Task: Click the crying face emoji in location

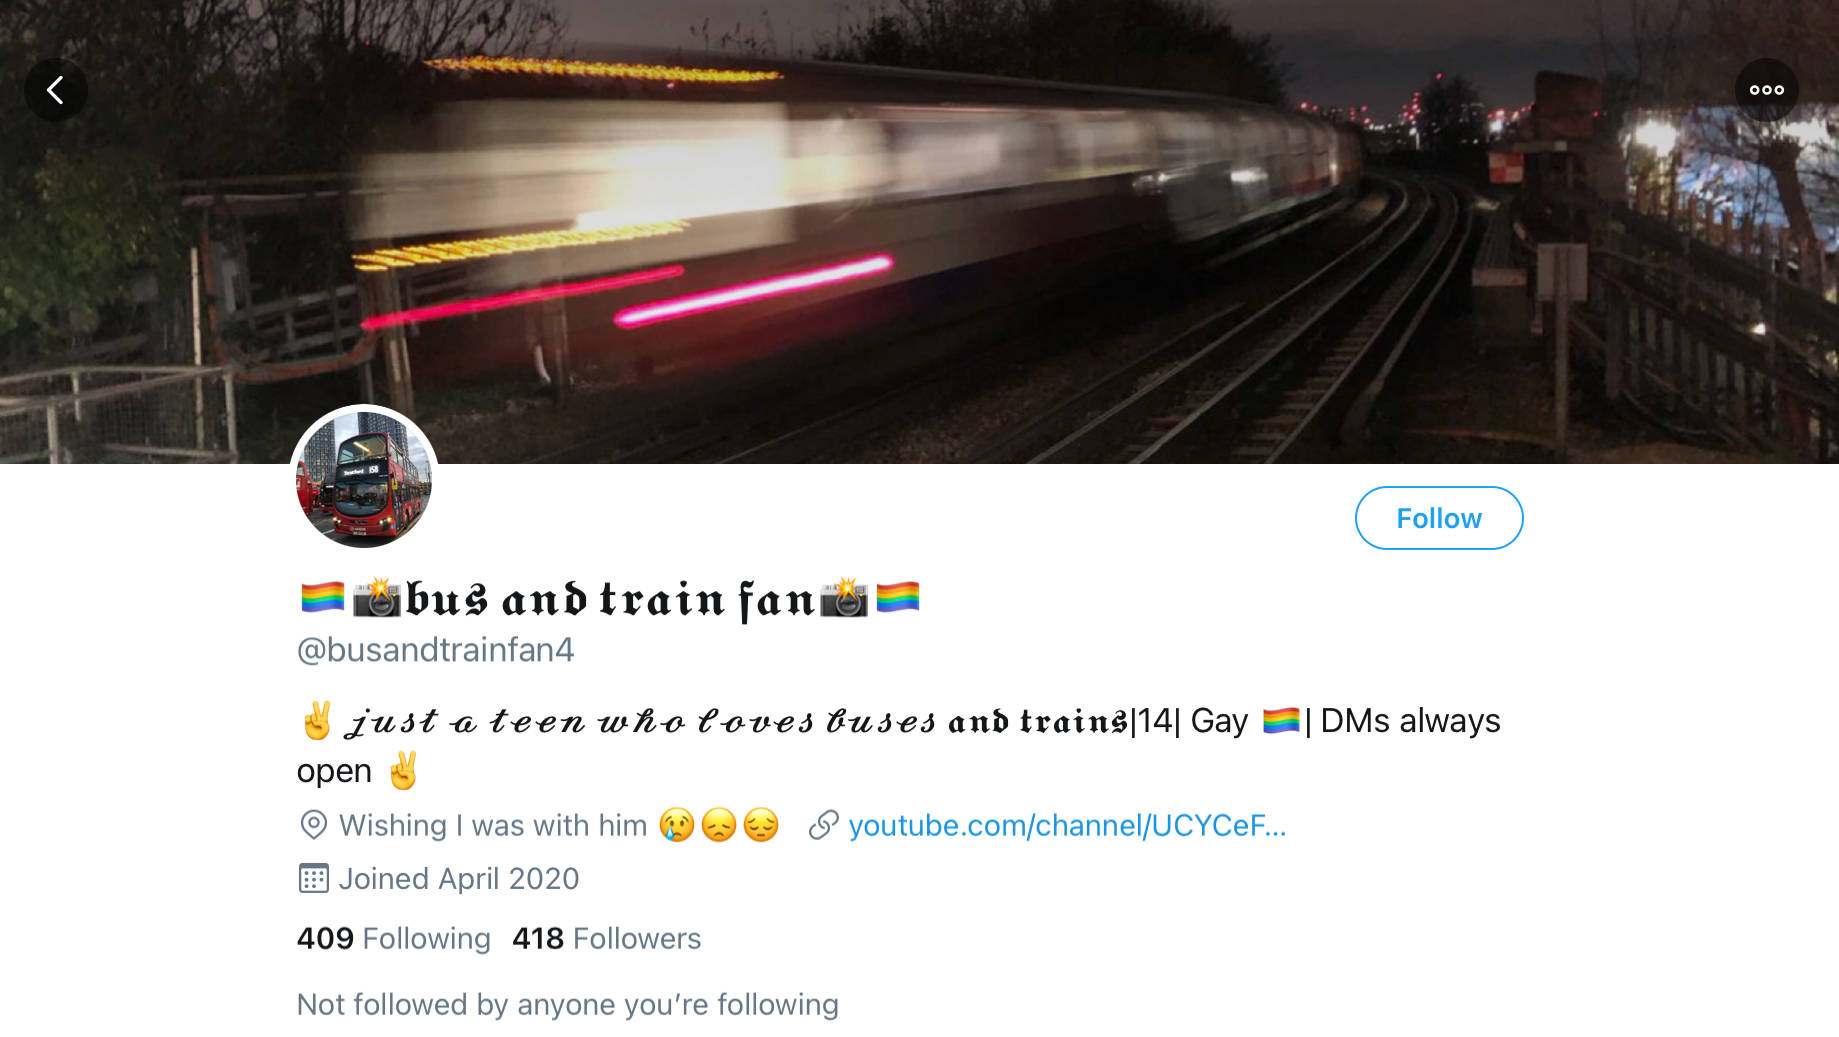Action: pos(677,826)
